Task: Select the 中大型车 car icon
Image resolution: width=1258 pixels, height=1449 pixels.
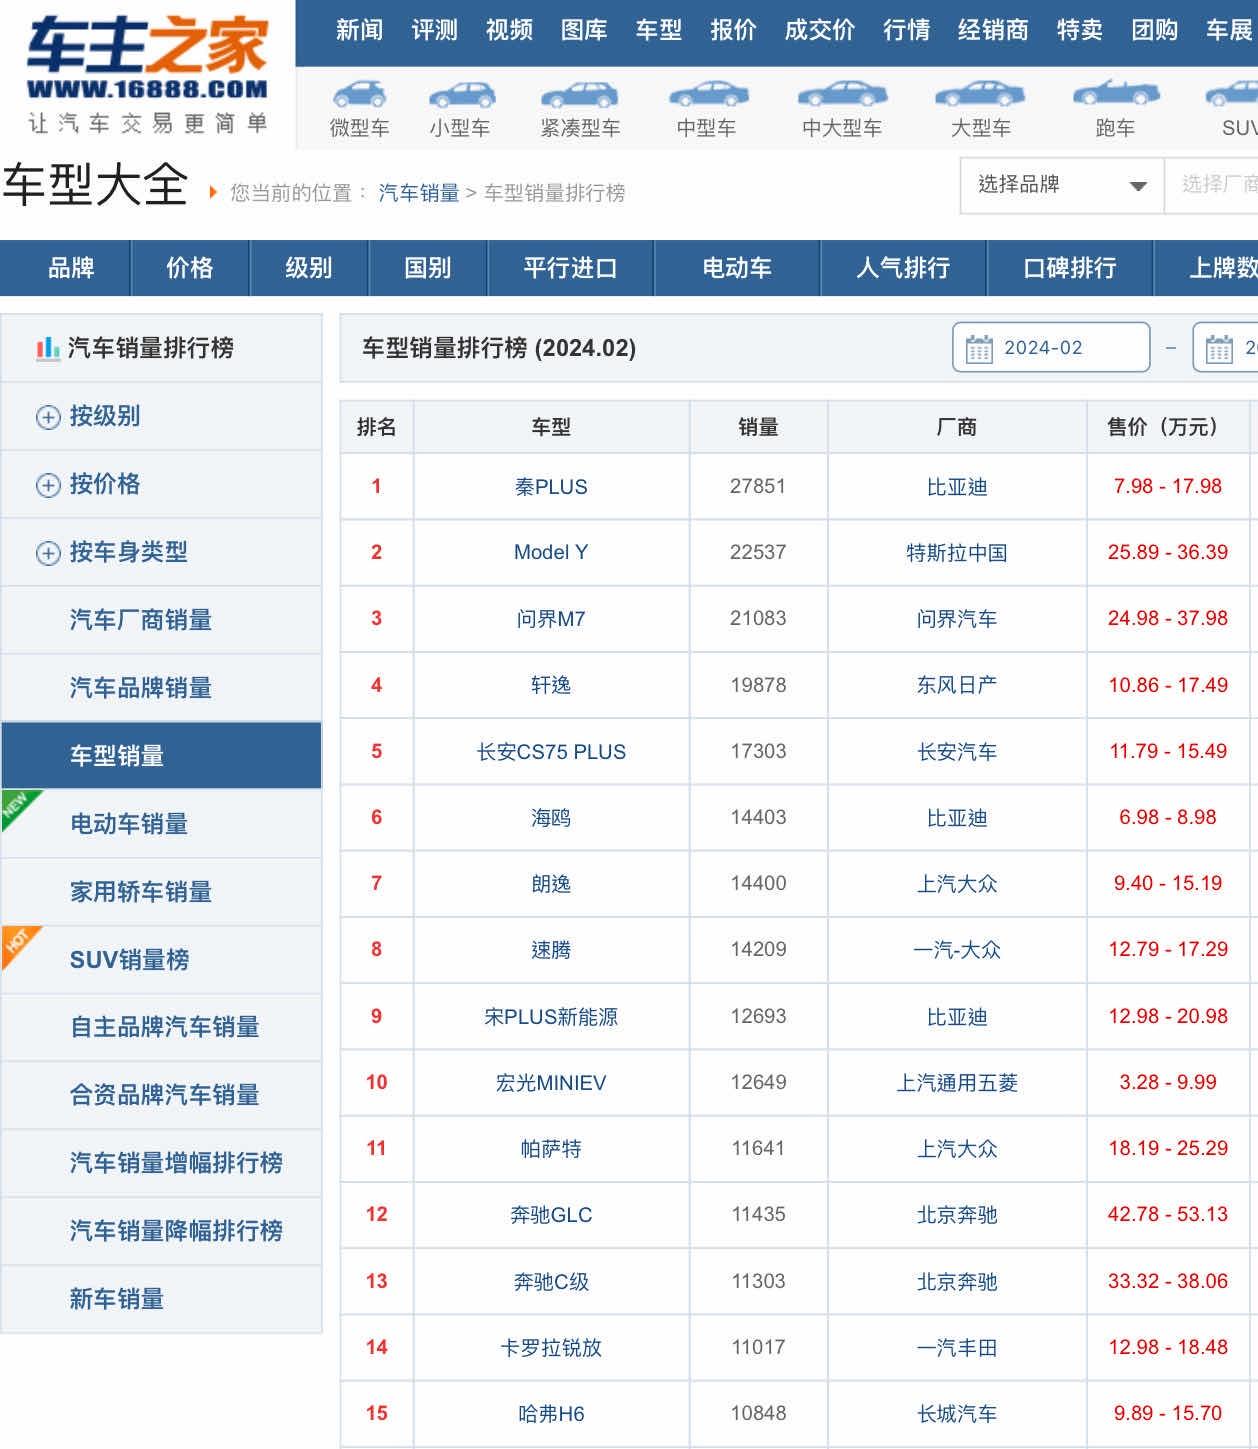Action: (842, 96)
